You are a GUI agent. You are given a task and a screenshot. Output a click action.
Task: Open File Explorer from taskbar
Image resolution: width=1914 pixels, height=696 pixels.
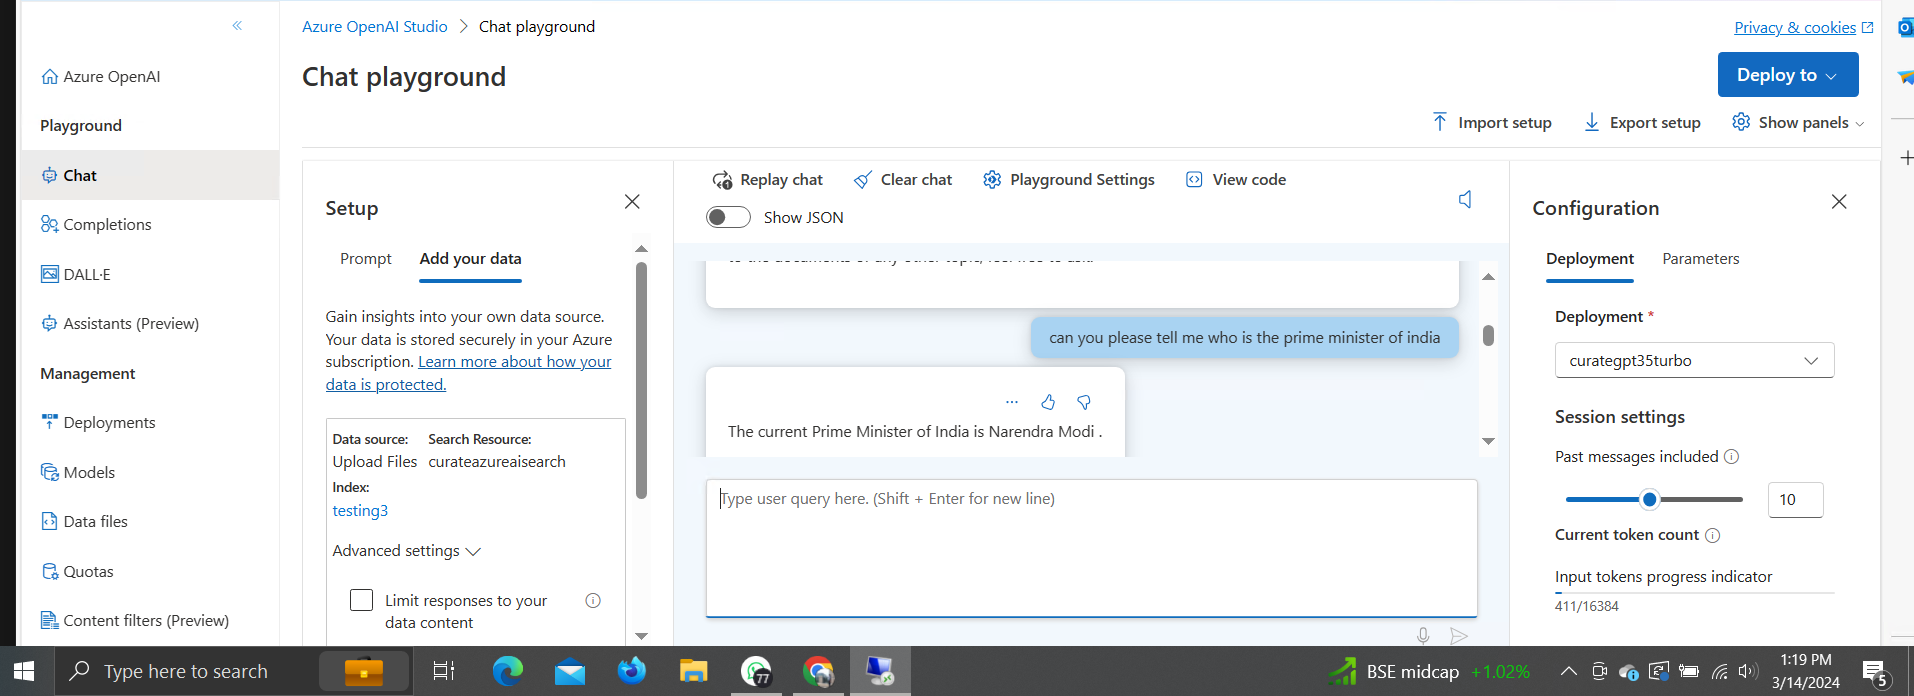tap(693, 671)
